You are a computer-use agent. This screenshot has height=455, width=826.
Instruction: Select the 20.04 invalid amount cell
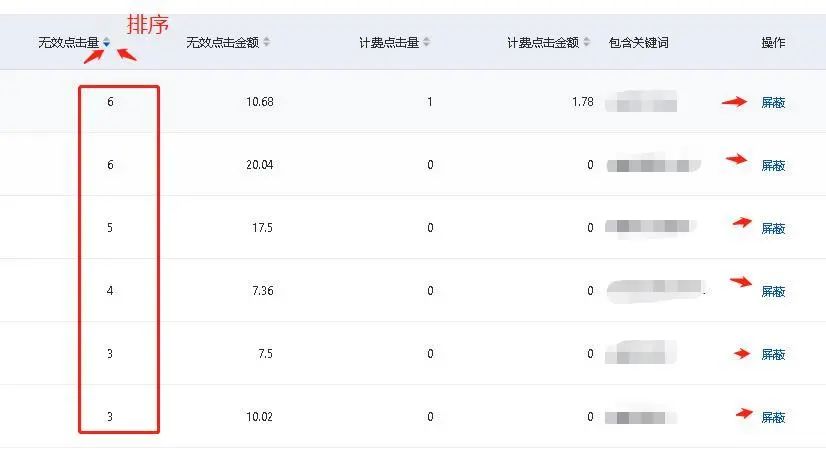(259, 165)
